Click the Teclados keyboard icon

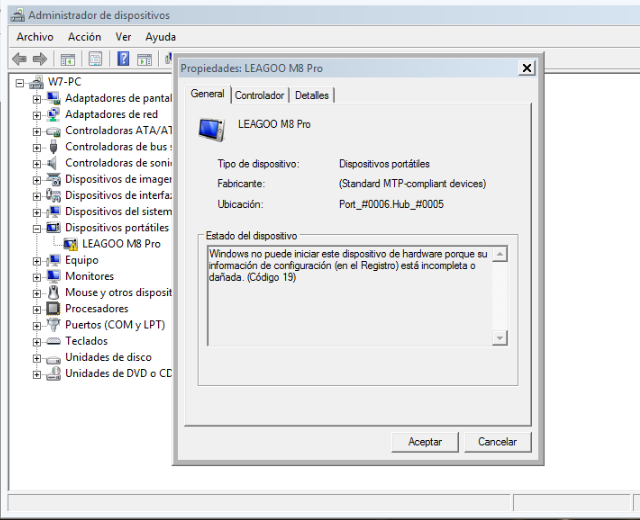(53, 341)
